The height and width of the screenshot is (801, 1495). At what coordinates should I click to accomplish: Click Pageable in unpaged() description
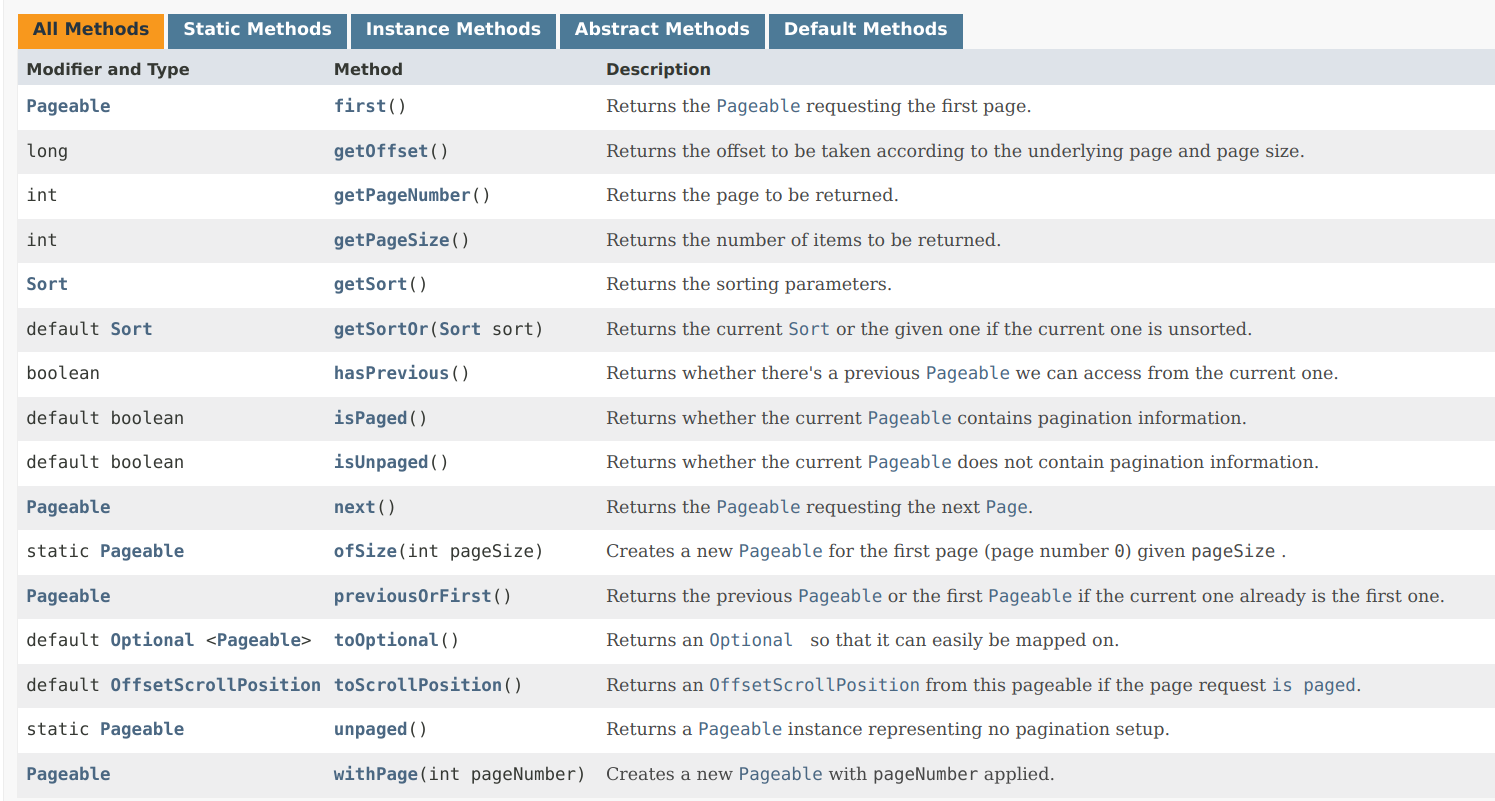pyautogui.click(x=740, y=729)
